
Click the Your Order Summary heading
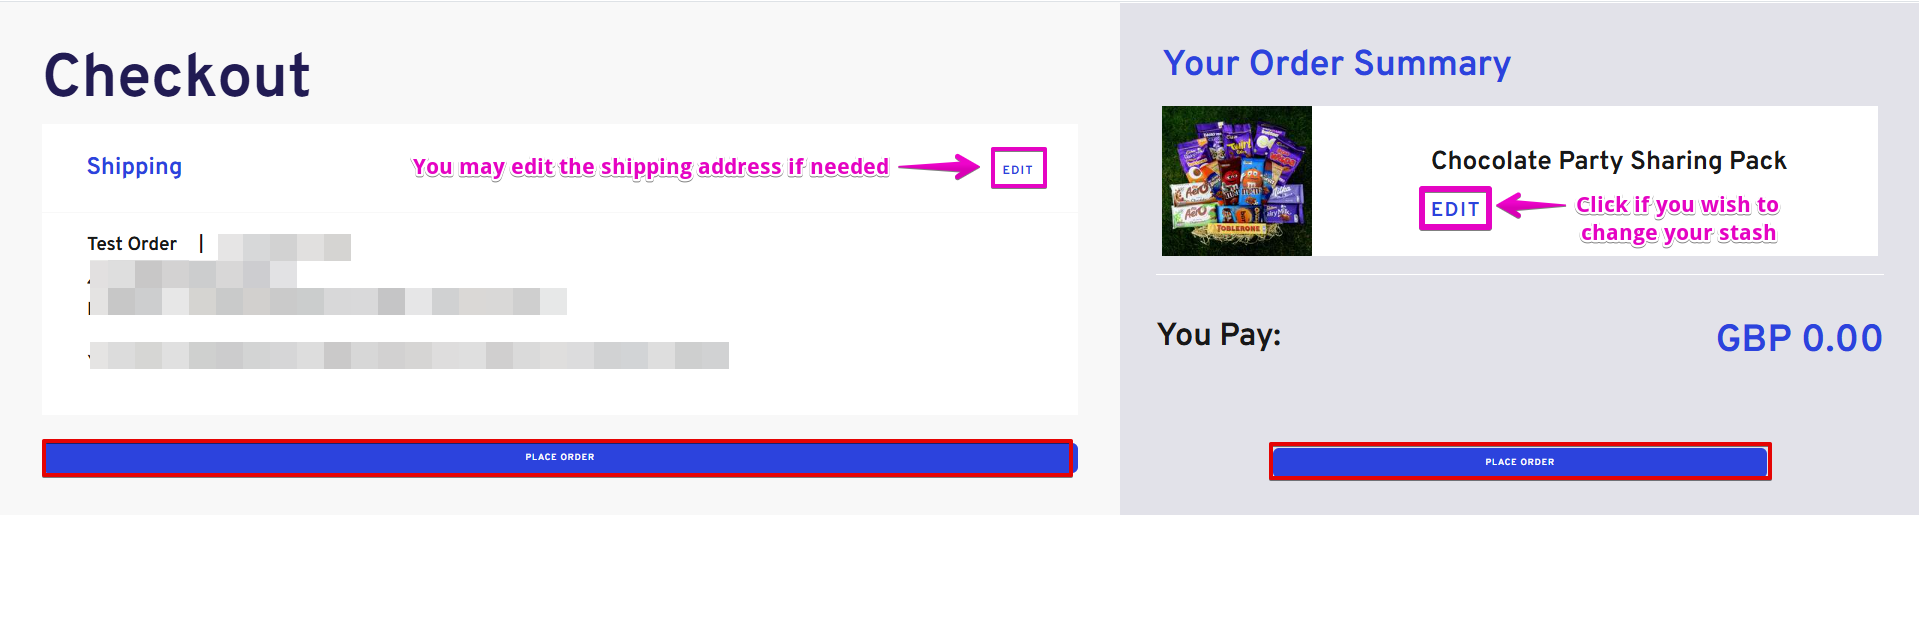[x=1336, y=64]
